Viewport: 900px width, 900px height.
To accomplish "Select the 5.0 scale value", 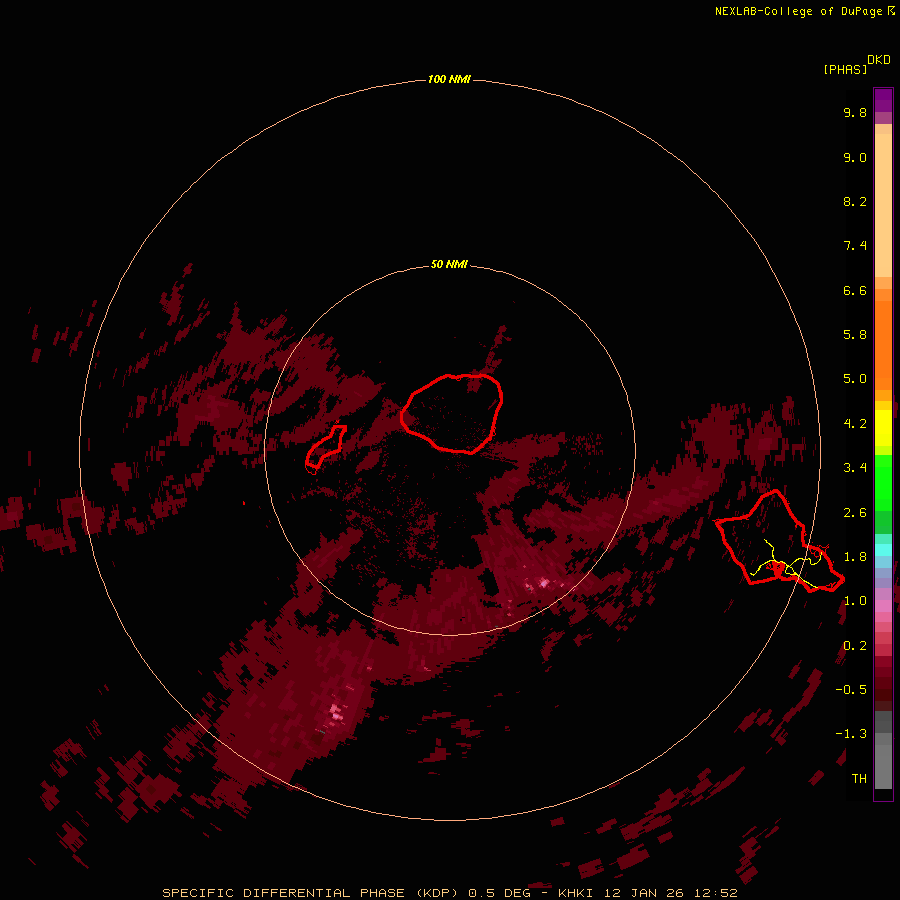I will point(855,379).
